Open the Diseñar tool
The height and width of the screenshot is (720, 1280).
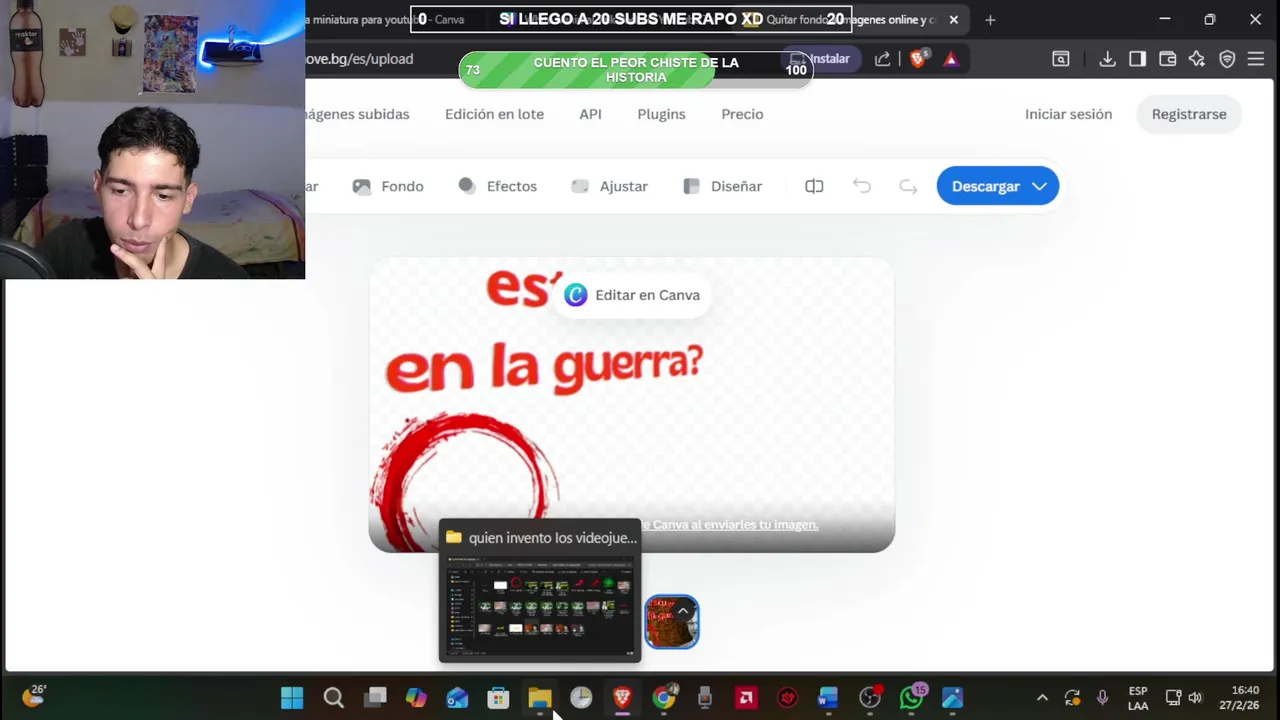pyautogui.click(x=722, y=186)
